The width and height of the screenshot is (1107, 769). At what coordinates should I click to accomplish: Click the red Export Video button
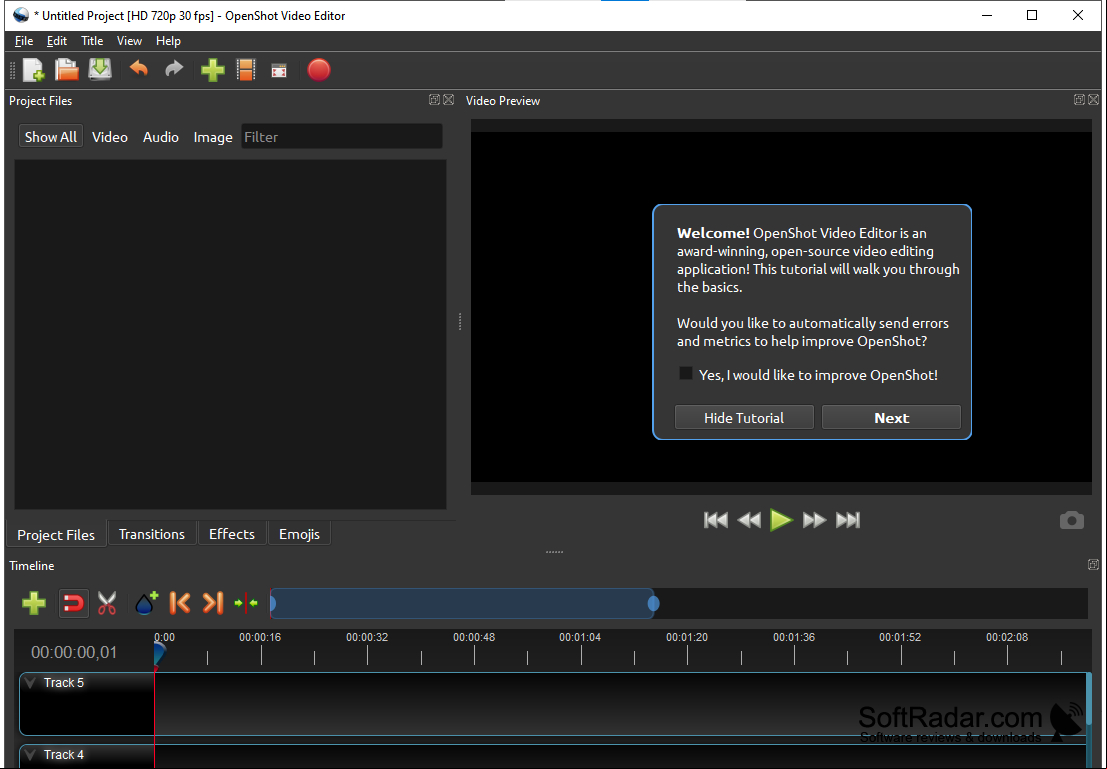coord(318,70)
